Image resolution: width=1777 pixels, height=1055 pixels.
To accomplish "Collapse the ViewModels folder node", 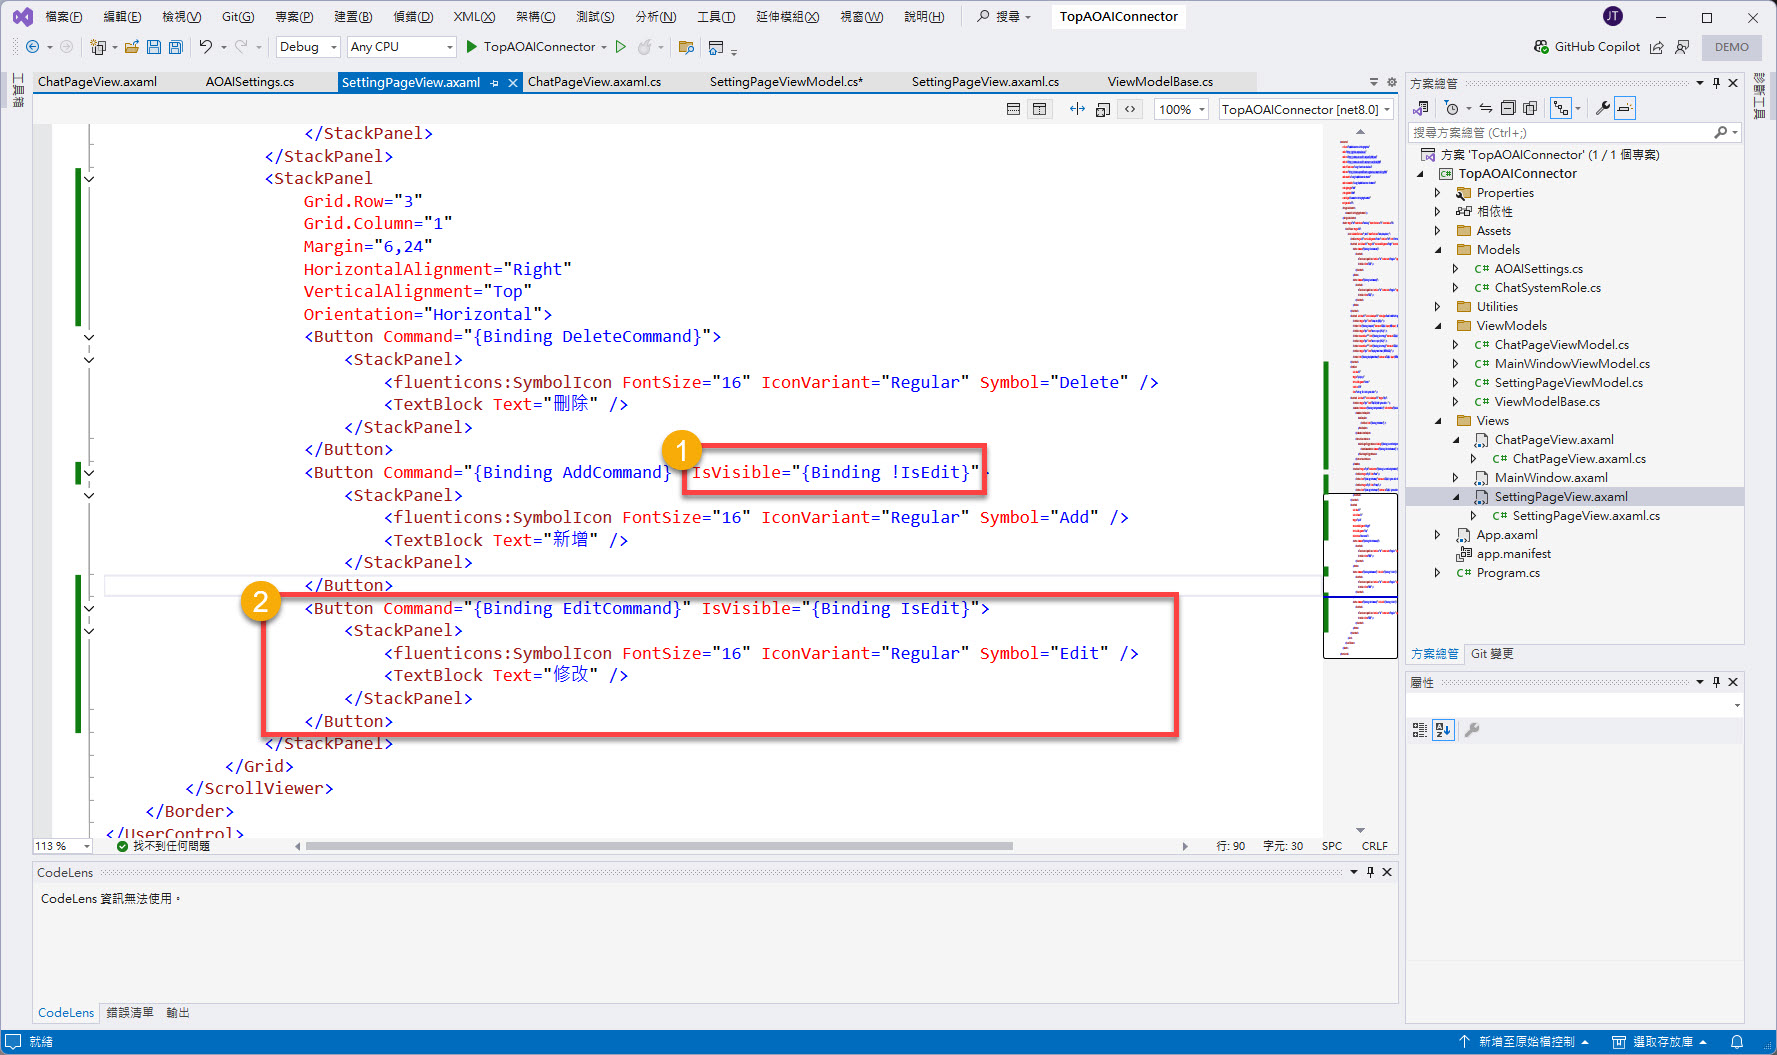I will [x=1438, y=326].
